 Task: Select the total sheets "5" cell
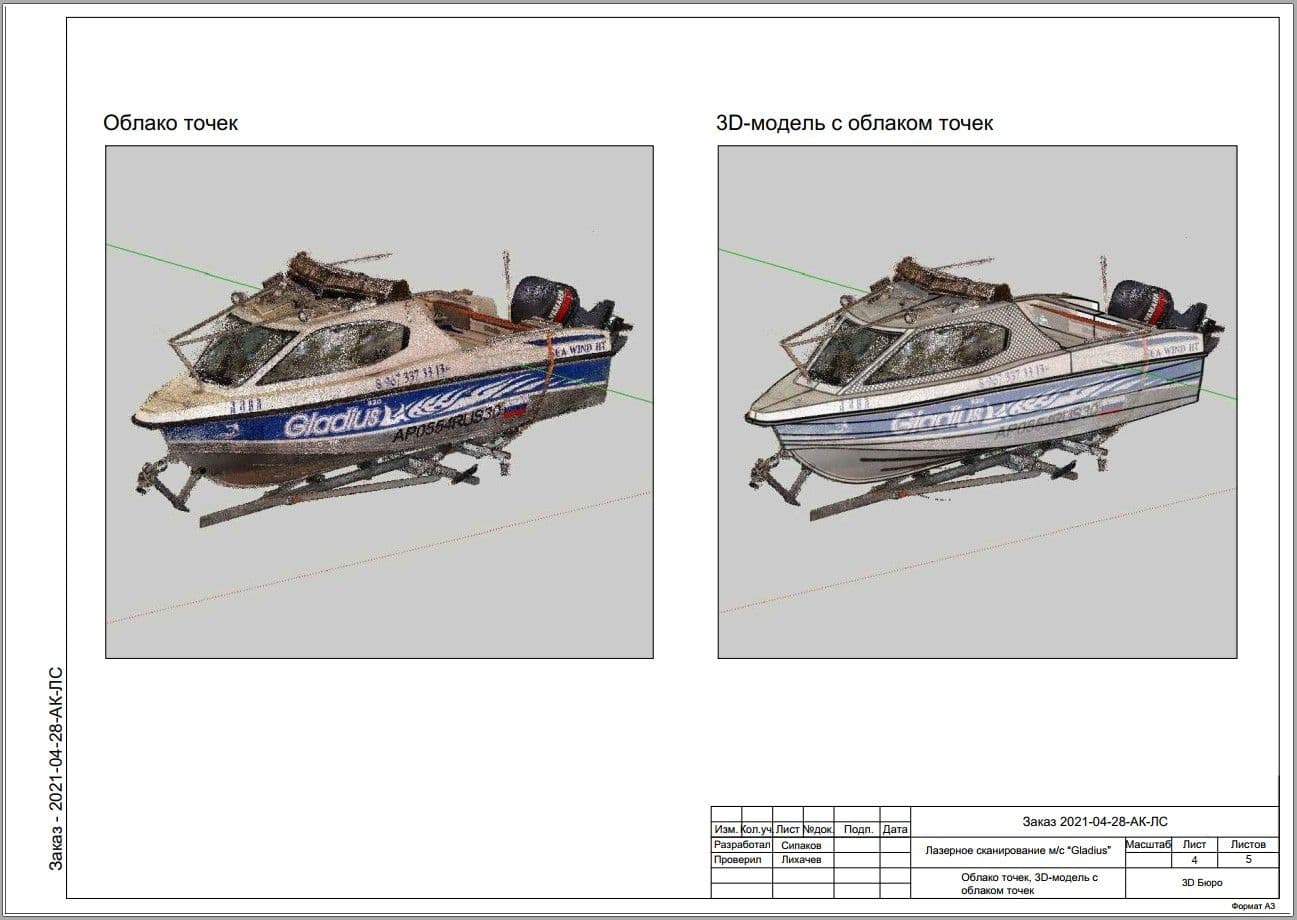tap(1248, 859)
